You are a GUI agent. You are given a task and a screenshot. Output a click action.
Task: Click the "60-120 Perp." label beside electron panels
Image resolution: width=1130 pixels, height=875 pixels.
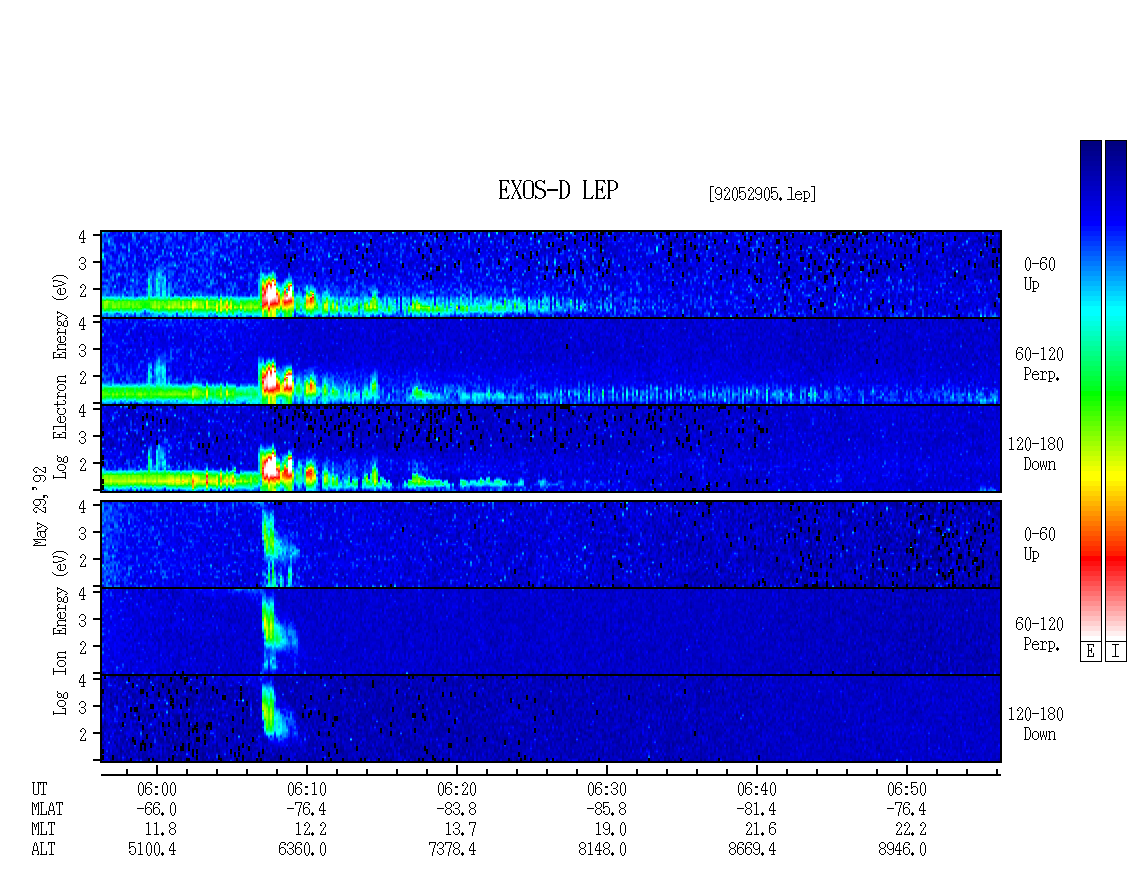click(x=1039, y=364)
